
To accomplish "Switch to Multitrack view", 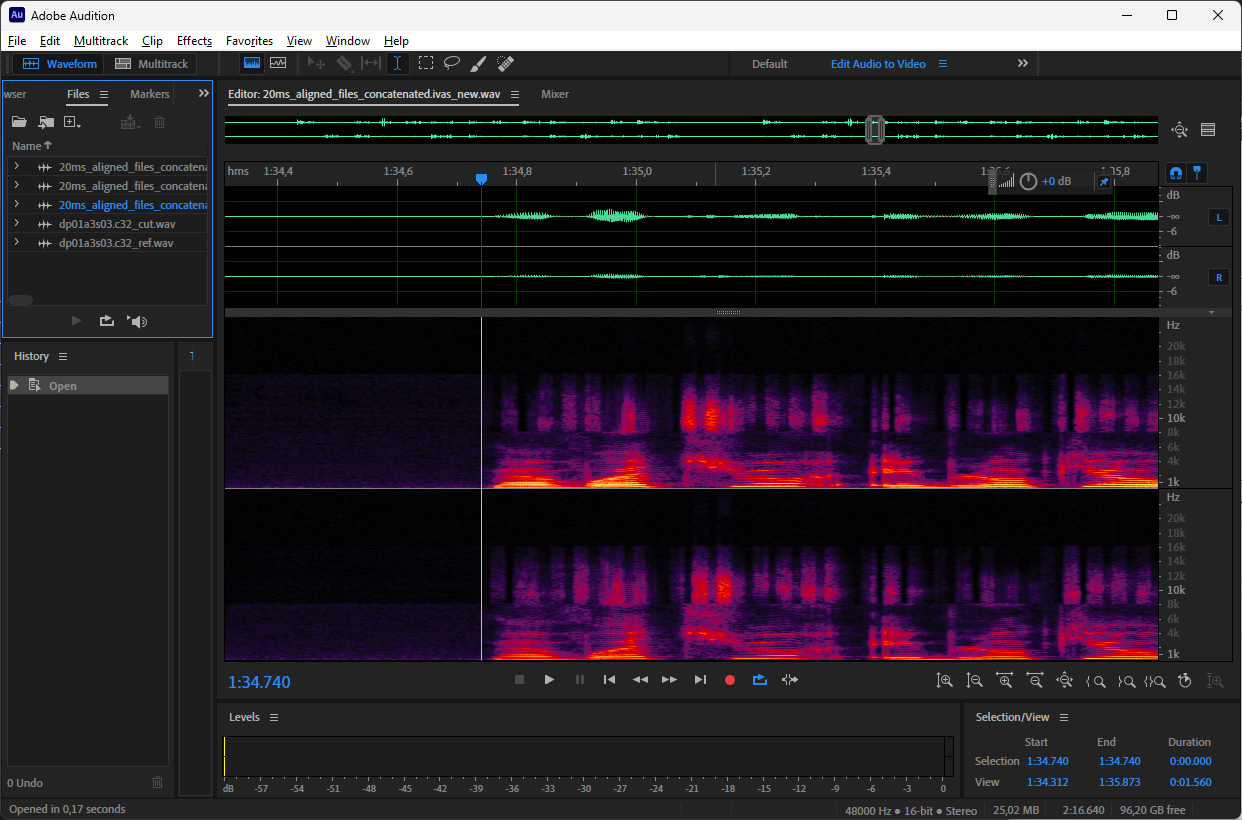I will point(152,64).
